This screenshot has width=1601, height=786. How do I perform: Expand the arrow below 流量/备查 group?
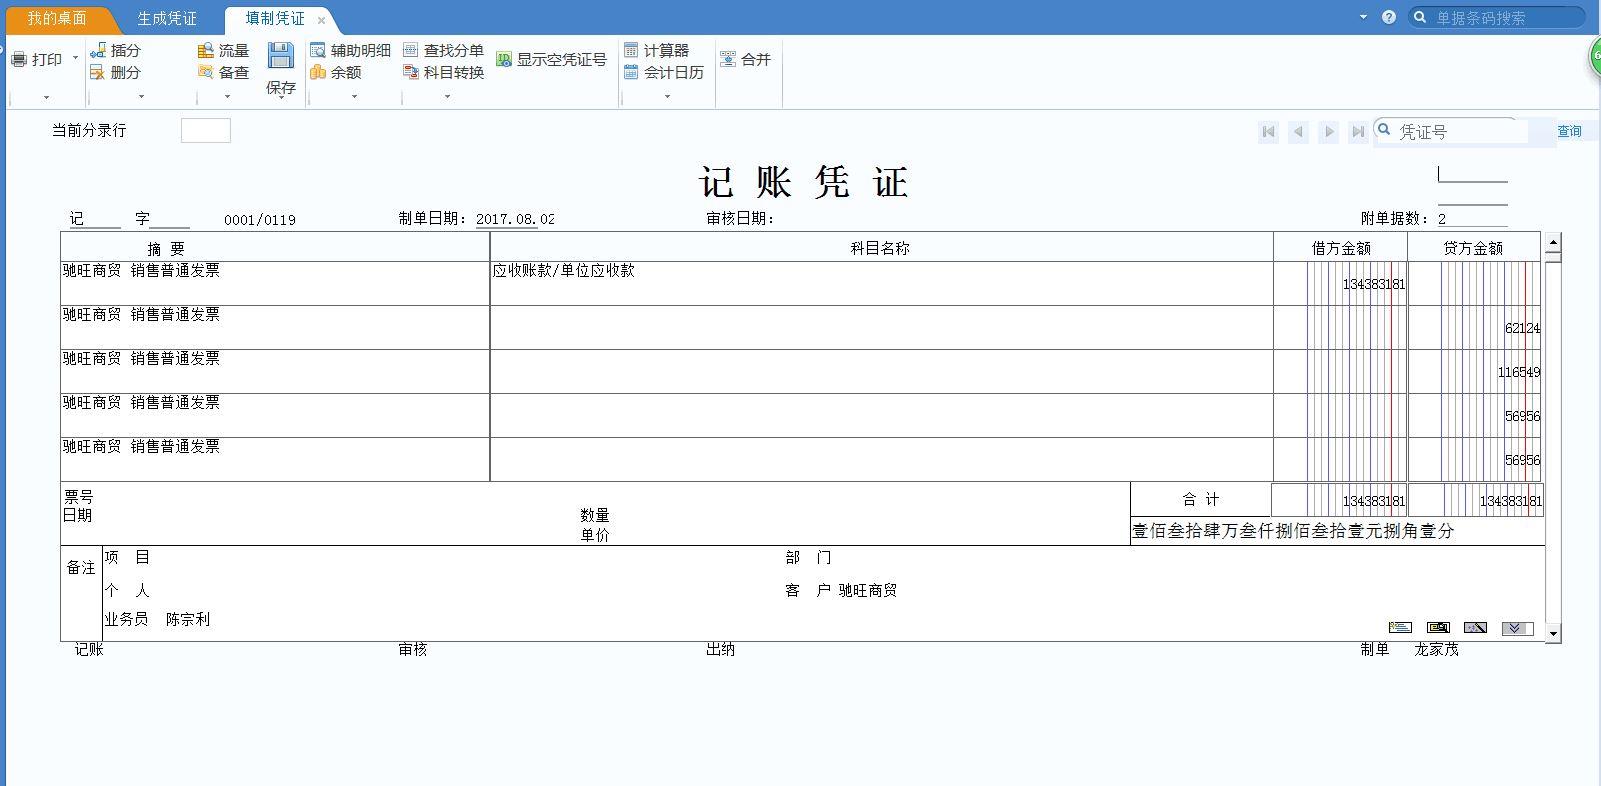[x=227, y=97]
